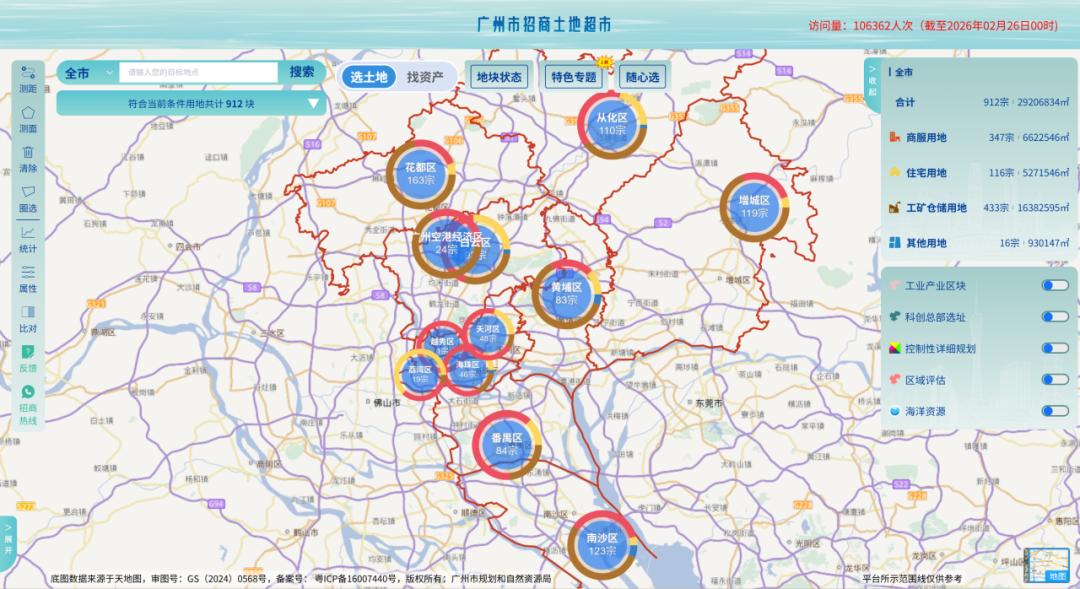Click the 清除 trash icon
Image resolution: width=1080 pixels, height=589 pixels.
28,153
